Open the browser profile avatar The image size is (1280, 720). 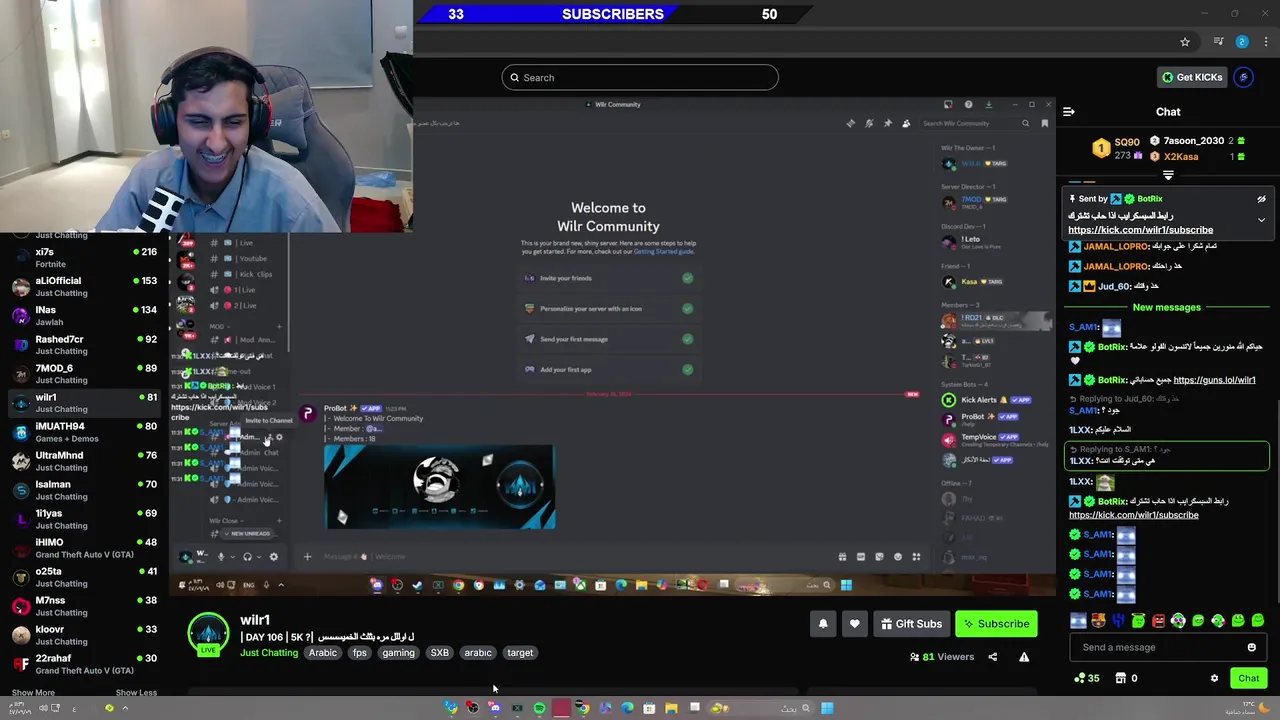(1242, 42)
